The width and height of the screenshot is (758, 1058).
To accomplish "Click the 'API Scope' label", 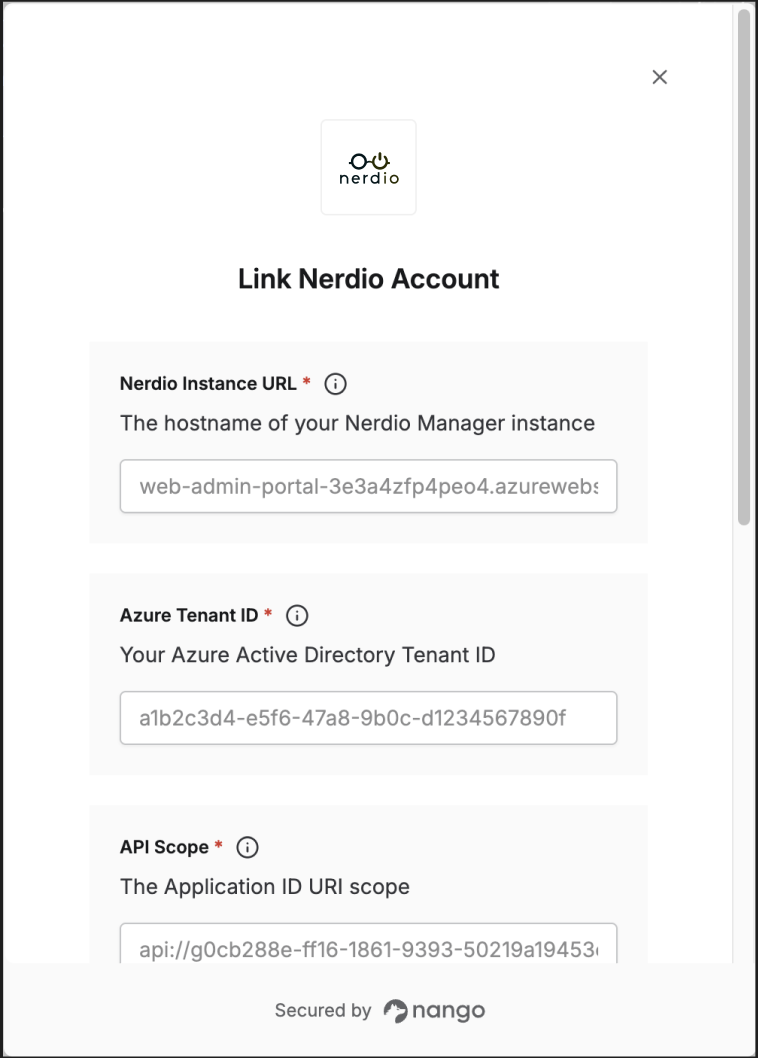I will 164,847.
